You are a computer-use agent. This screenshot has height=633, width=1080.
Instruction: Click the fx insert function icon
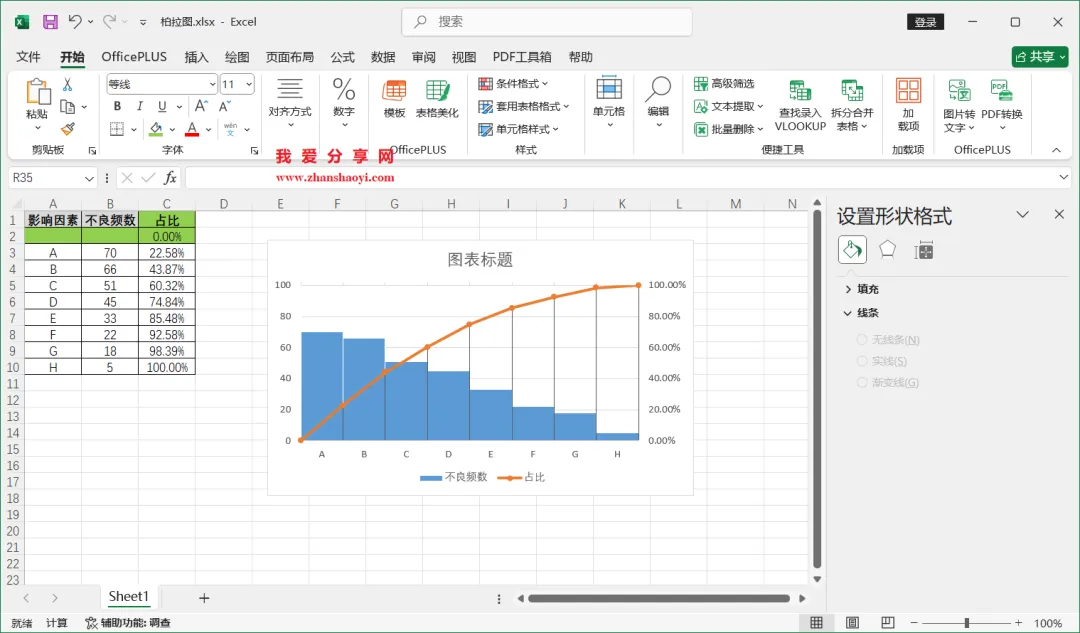(169, 178)
